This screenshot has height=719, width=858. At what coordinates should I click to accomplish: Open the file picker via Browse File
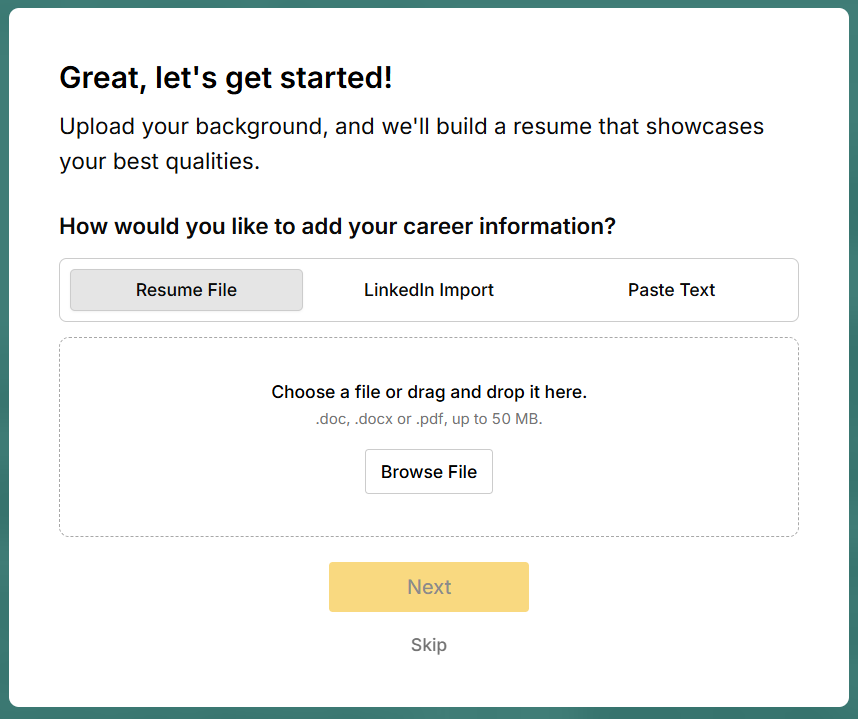click(429, 472)
